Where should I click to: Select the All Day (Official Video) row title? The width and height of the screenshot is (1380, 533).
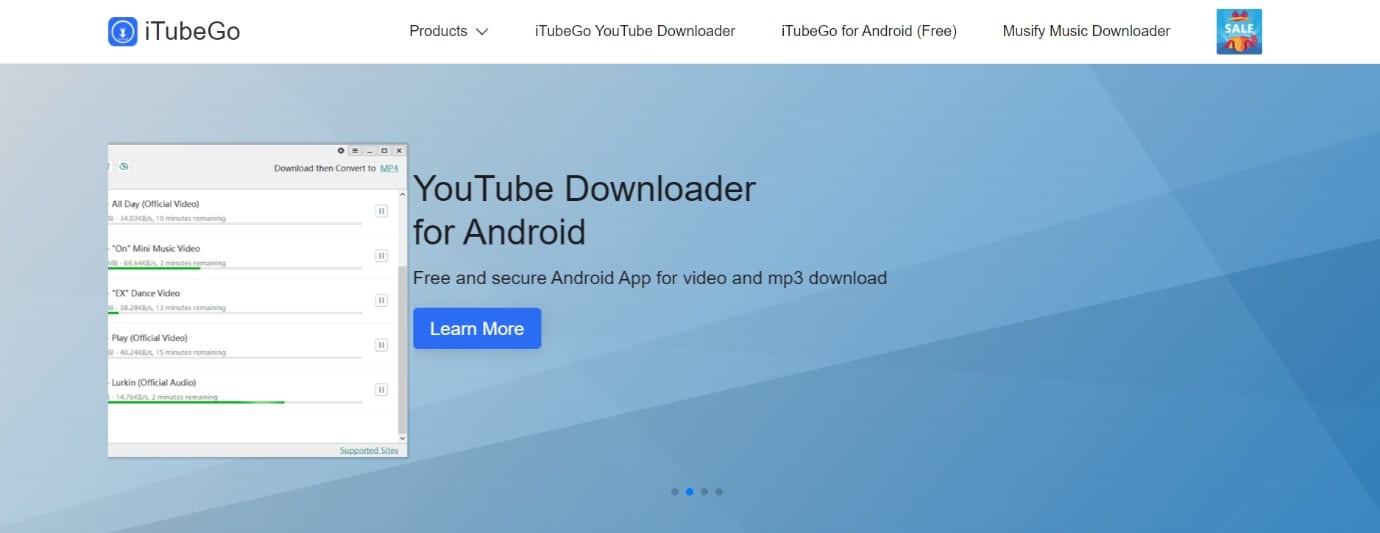[155, 204]
